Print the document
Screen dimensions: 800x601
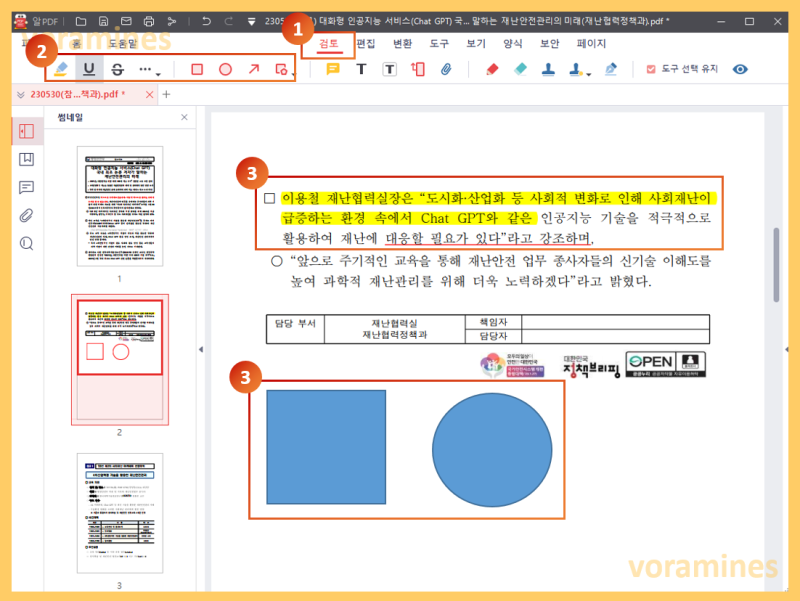click(149, 21)
